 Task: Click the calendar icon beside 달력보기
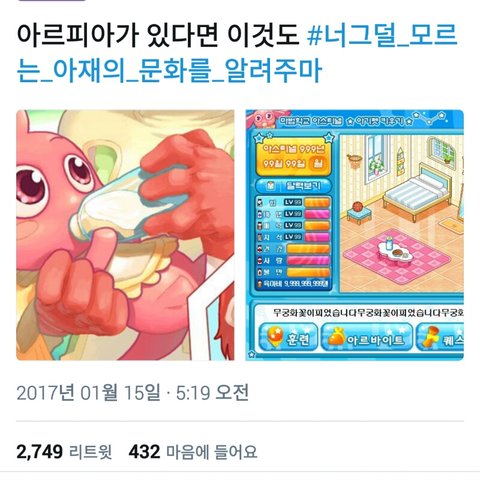click(271, 186)
